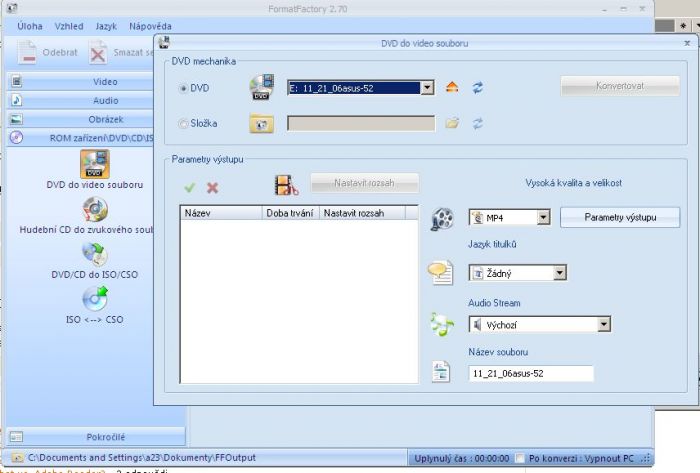Click the FormatFactory title bar app icon
The height and width of the screenshot is (473, 700).
[12, 8]
